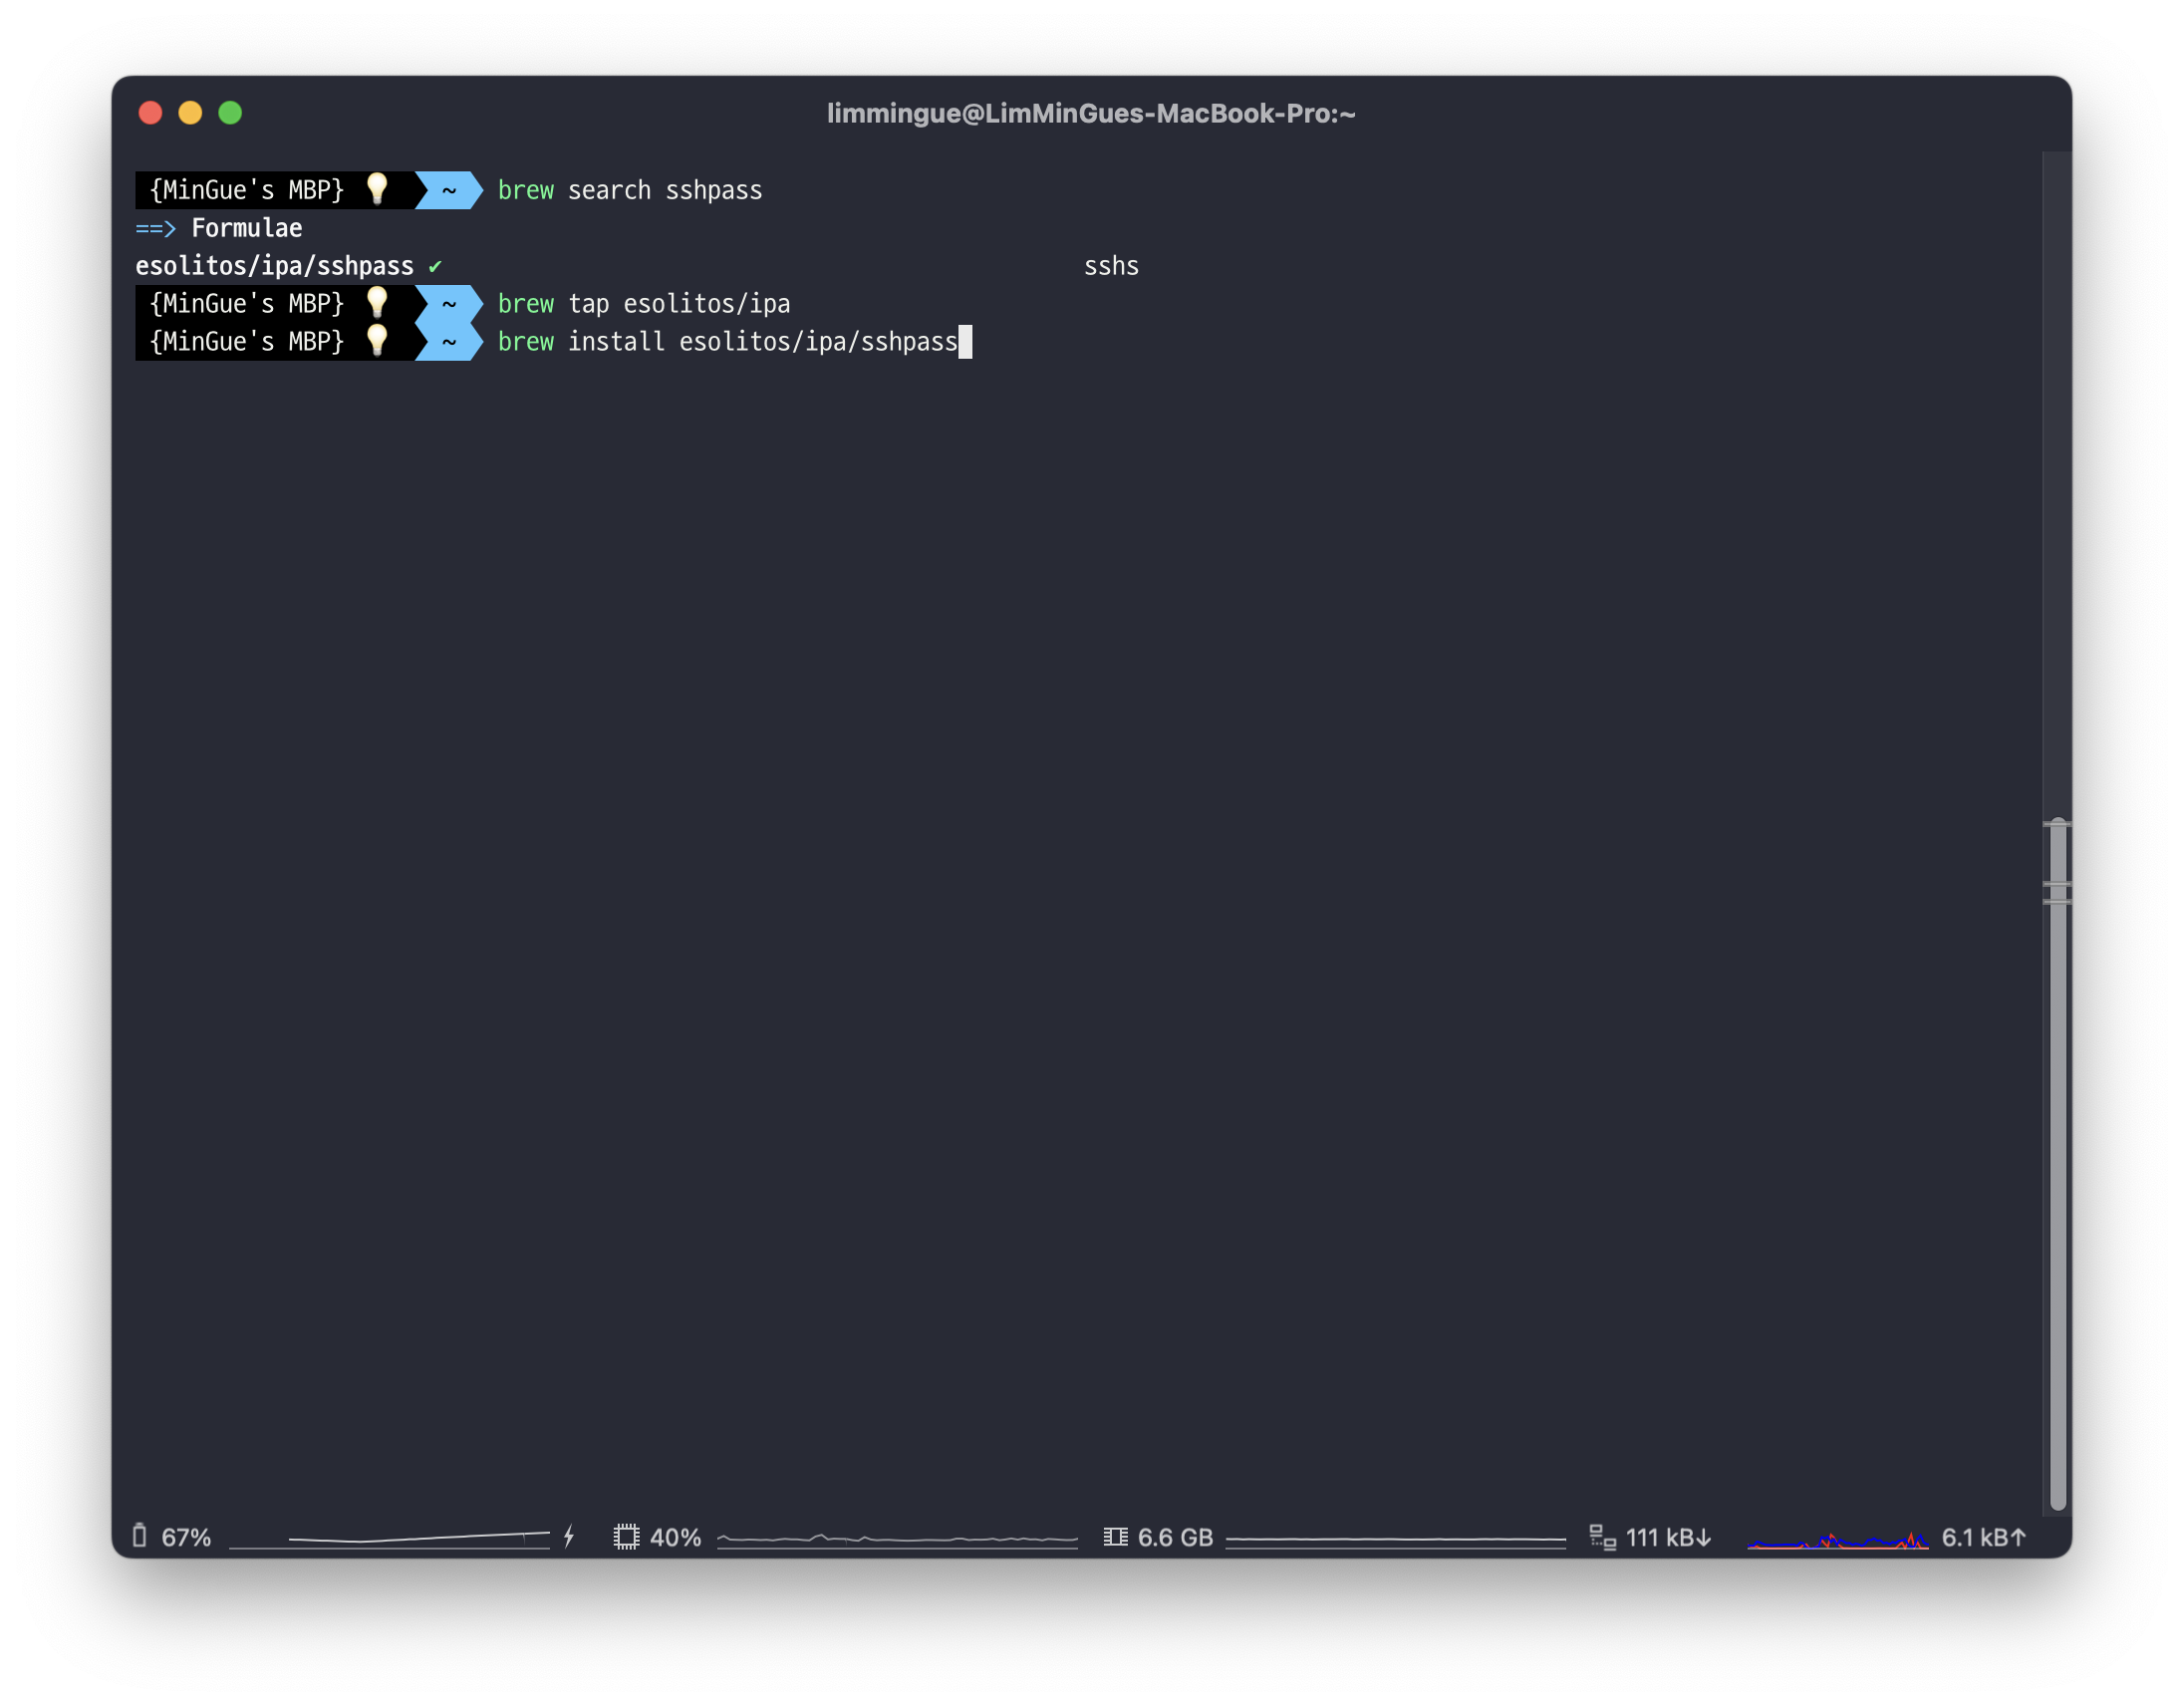Click the CPU chip icon

pyautogui.click(x=626, y=1537)
